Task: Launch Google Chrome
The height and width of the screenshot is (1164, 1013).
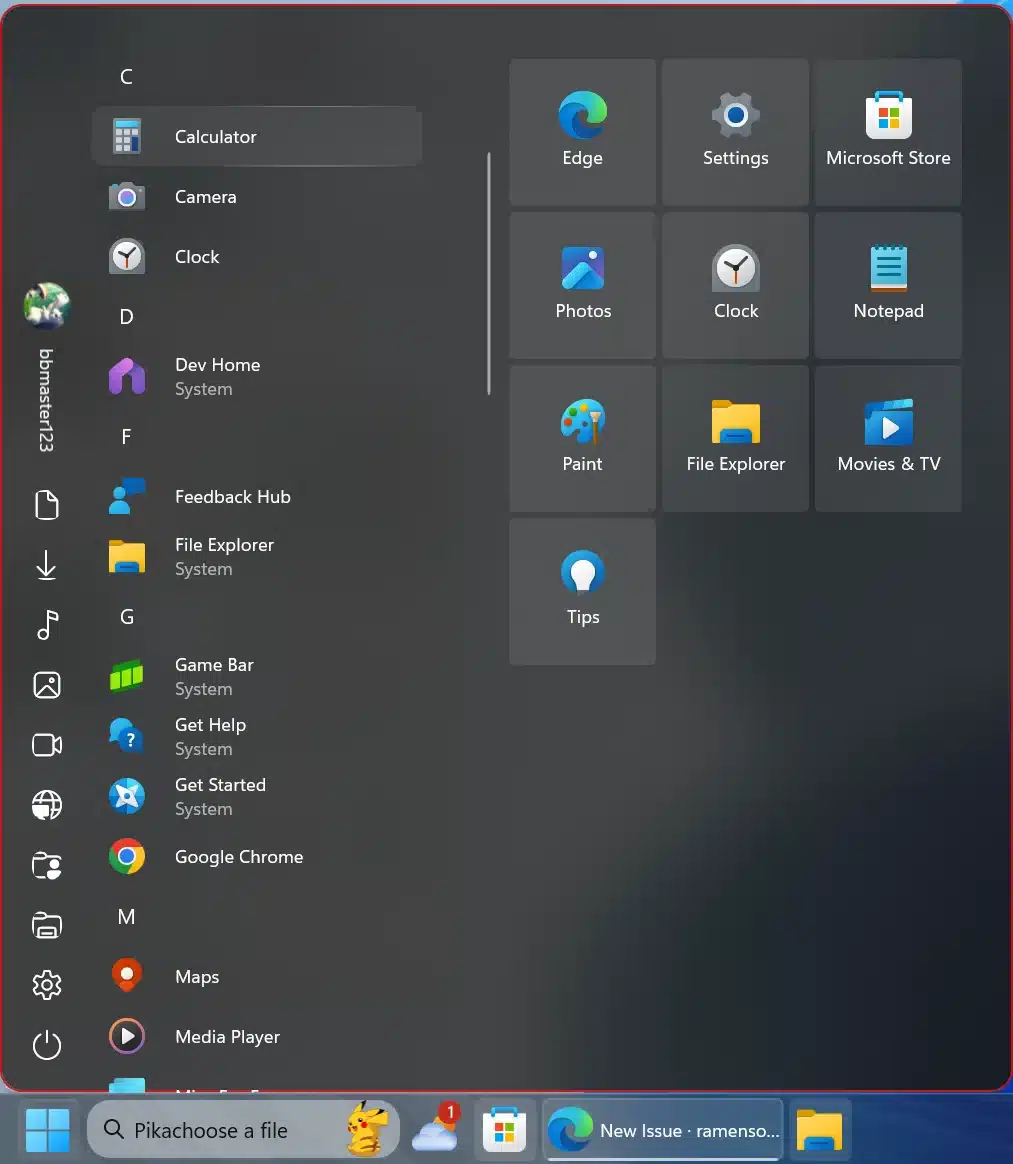Action: [257, 857]
